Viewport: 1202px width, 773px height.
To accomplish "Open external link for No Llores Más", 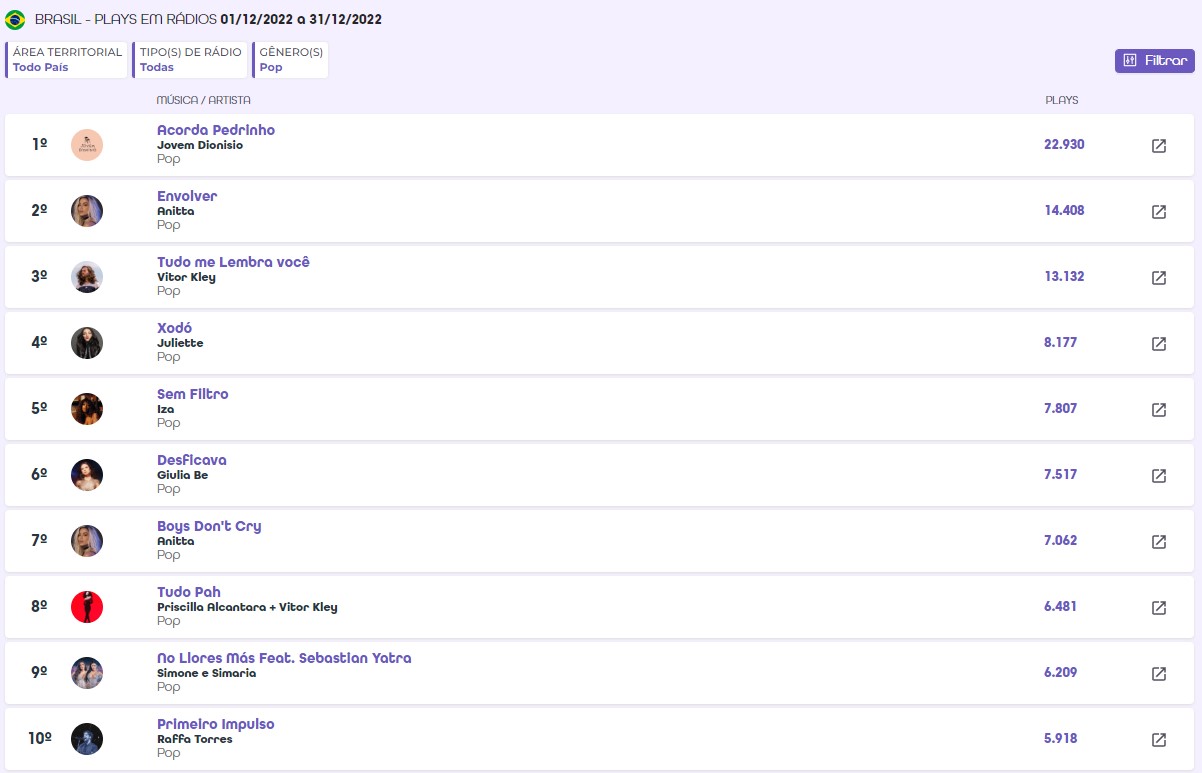I will point(1159,674).
